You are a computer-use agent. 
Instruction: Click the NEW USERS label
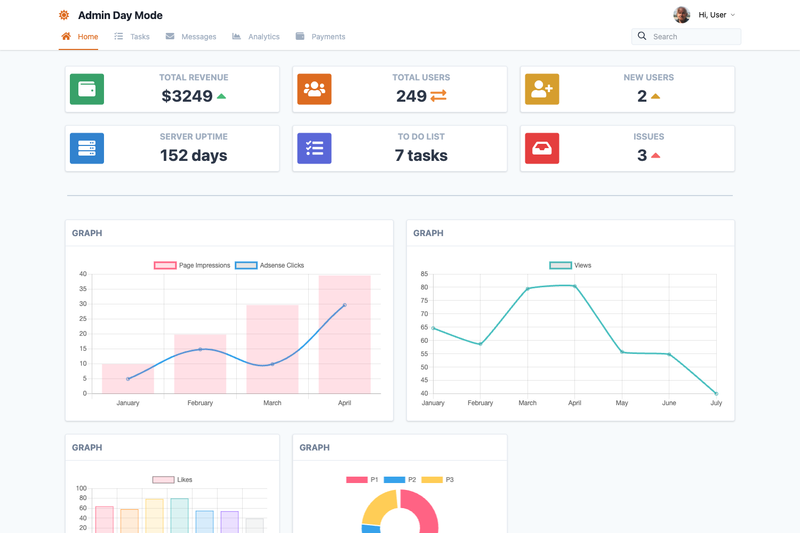coord(648,78)
